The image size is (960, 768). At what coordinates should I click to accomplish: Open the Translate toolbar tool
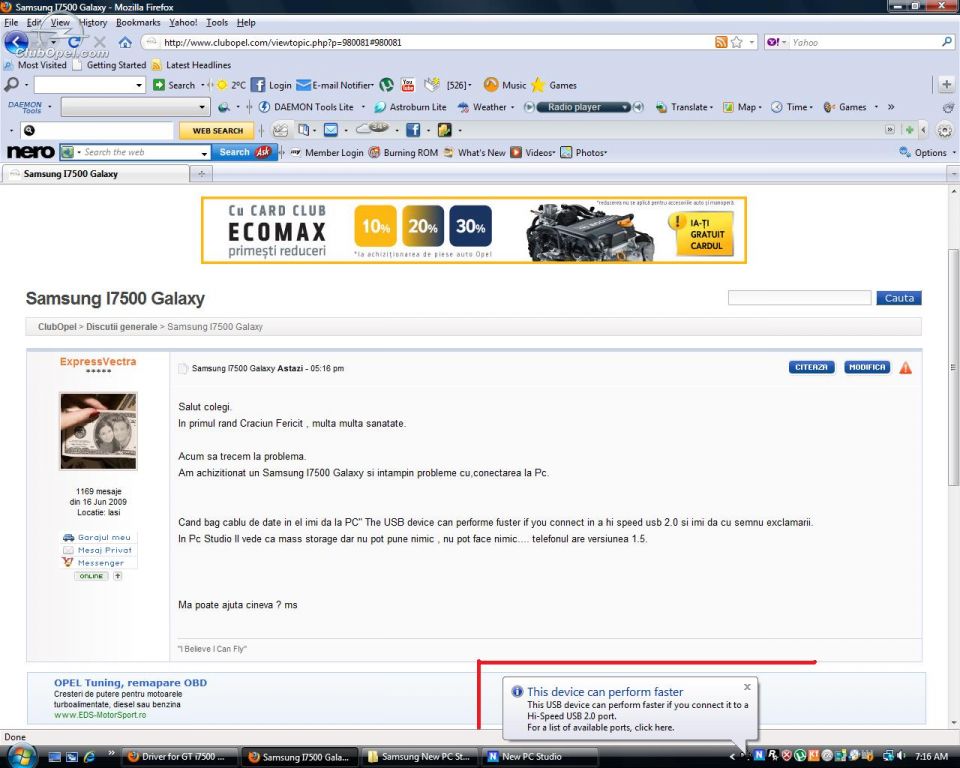[x=684, y=107]
